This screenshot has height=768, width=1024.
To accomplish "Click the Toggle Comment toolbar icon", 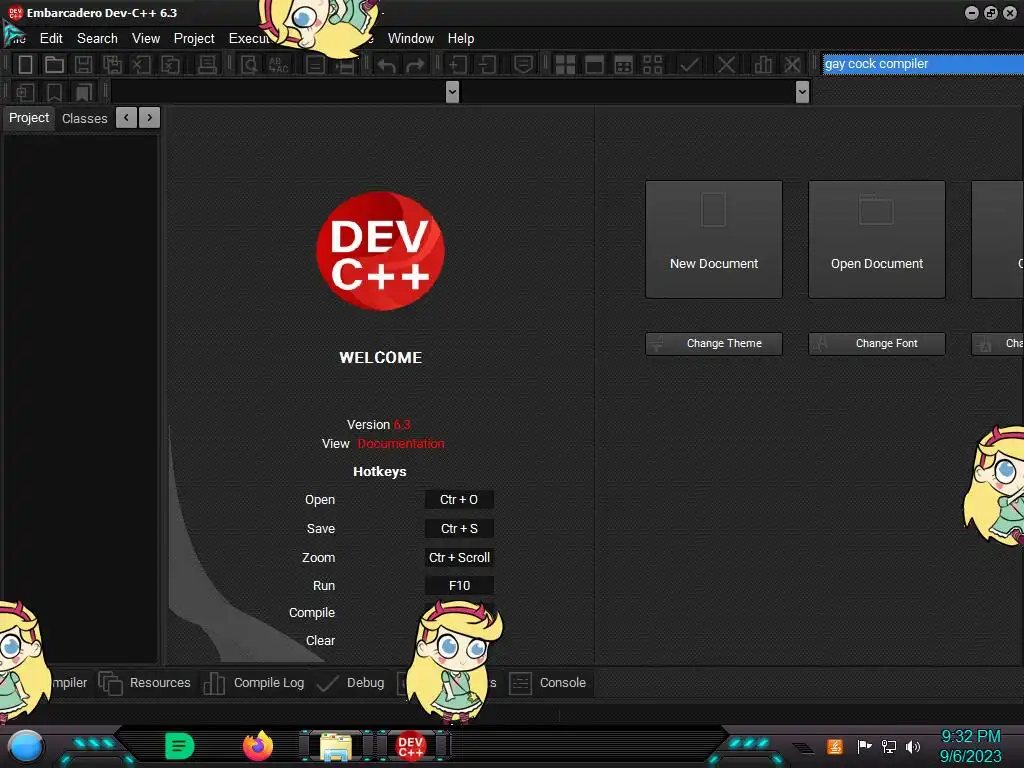I will (x=523, y=64).
